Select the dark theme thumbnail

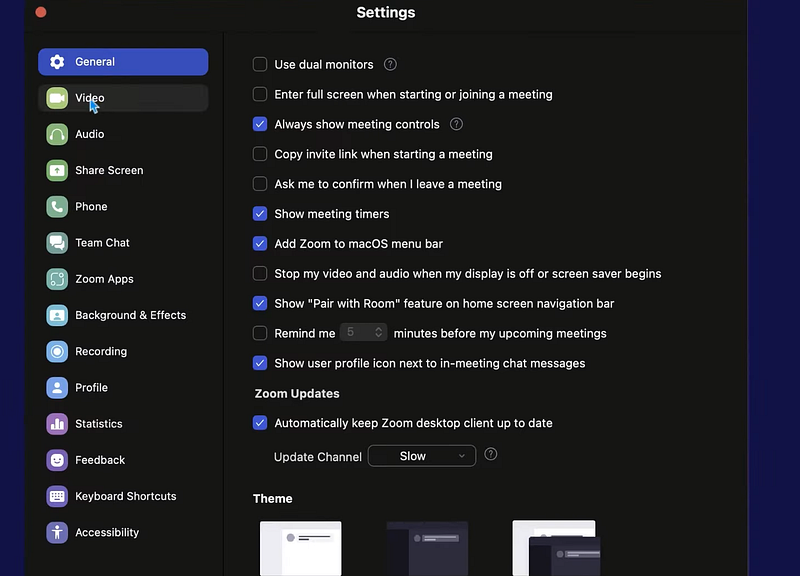tap(427, 548)
